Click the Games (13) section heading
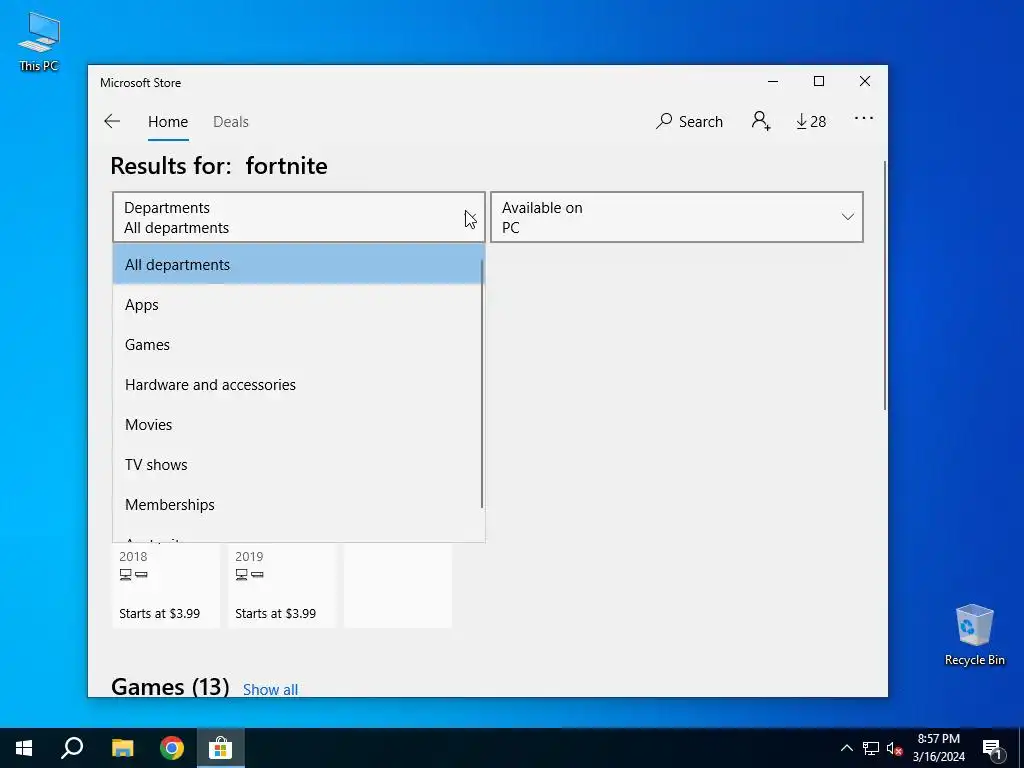Screen dimensions: 1024x768 pos(170,687)
